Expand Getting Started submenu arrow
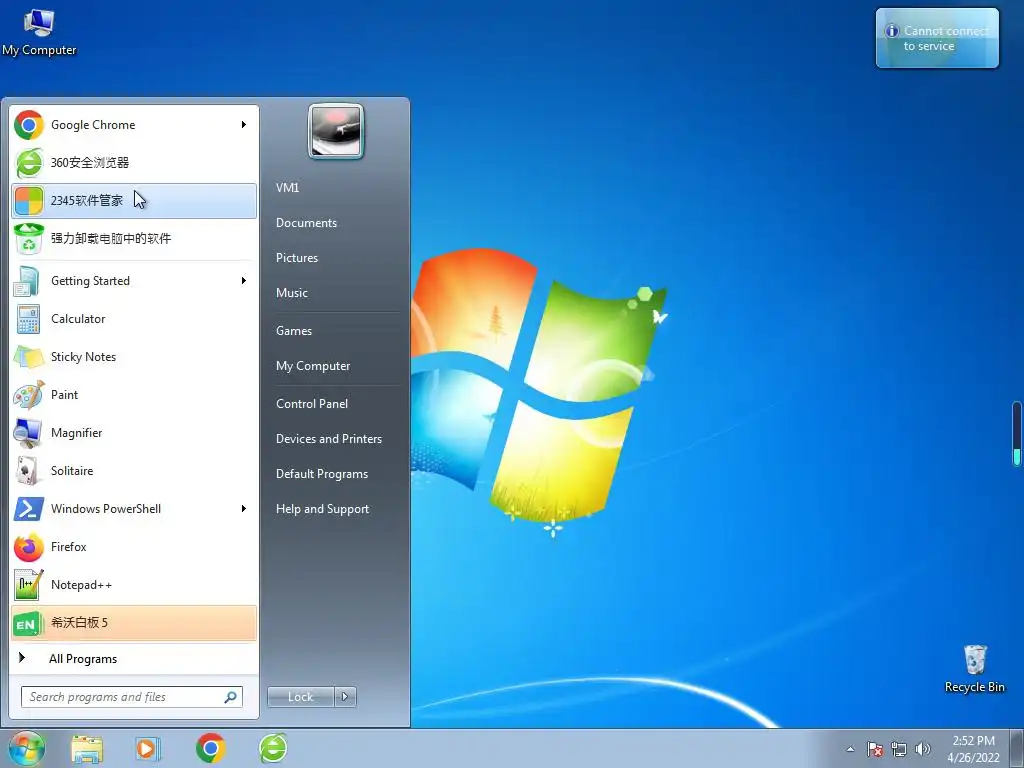Image resolution: width=1024 pixels, height=768 pixels. pyautogui.click(x=244, y=281)
